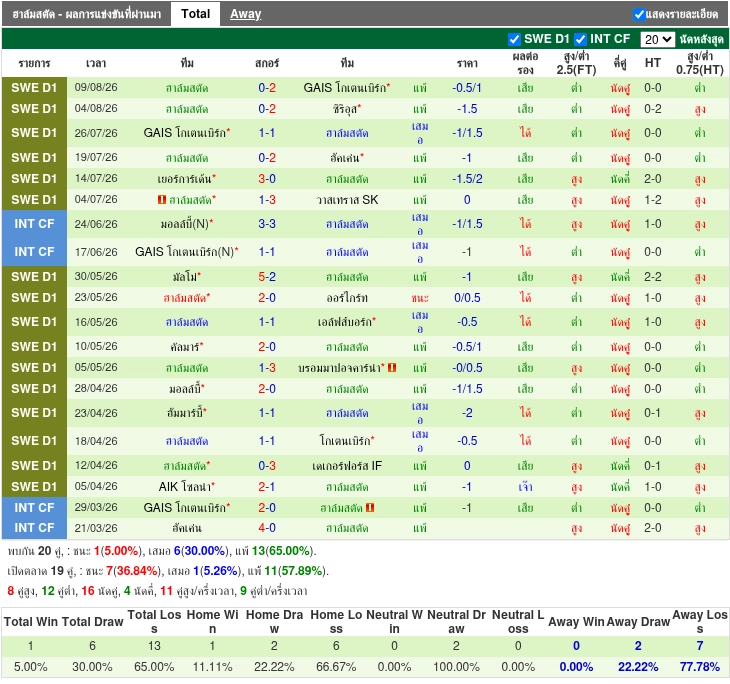
Task: Click the column header 'ราคา'
Action: click(x=467, y=63)
